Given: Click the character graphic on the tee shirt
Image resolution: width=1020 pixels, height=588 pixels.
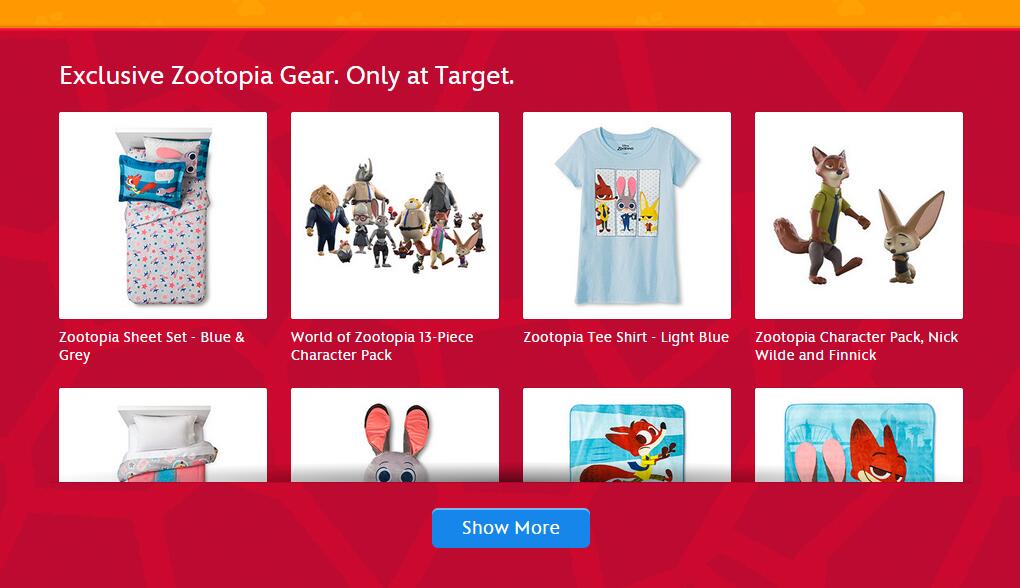Looking at the screenshot, I should click(626, 202).
